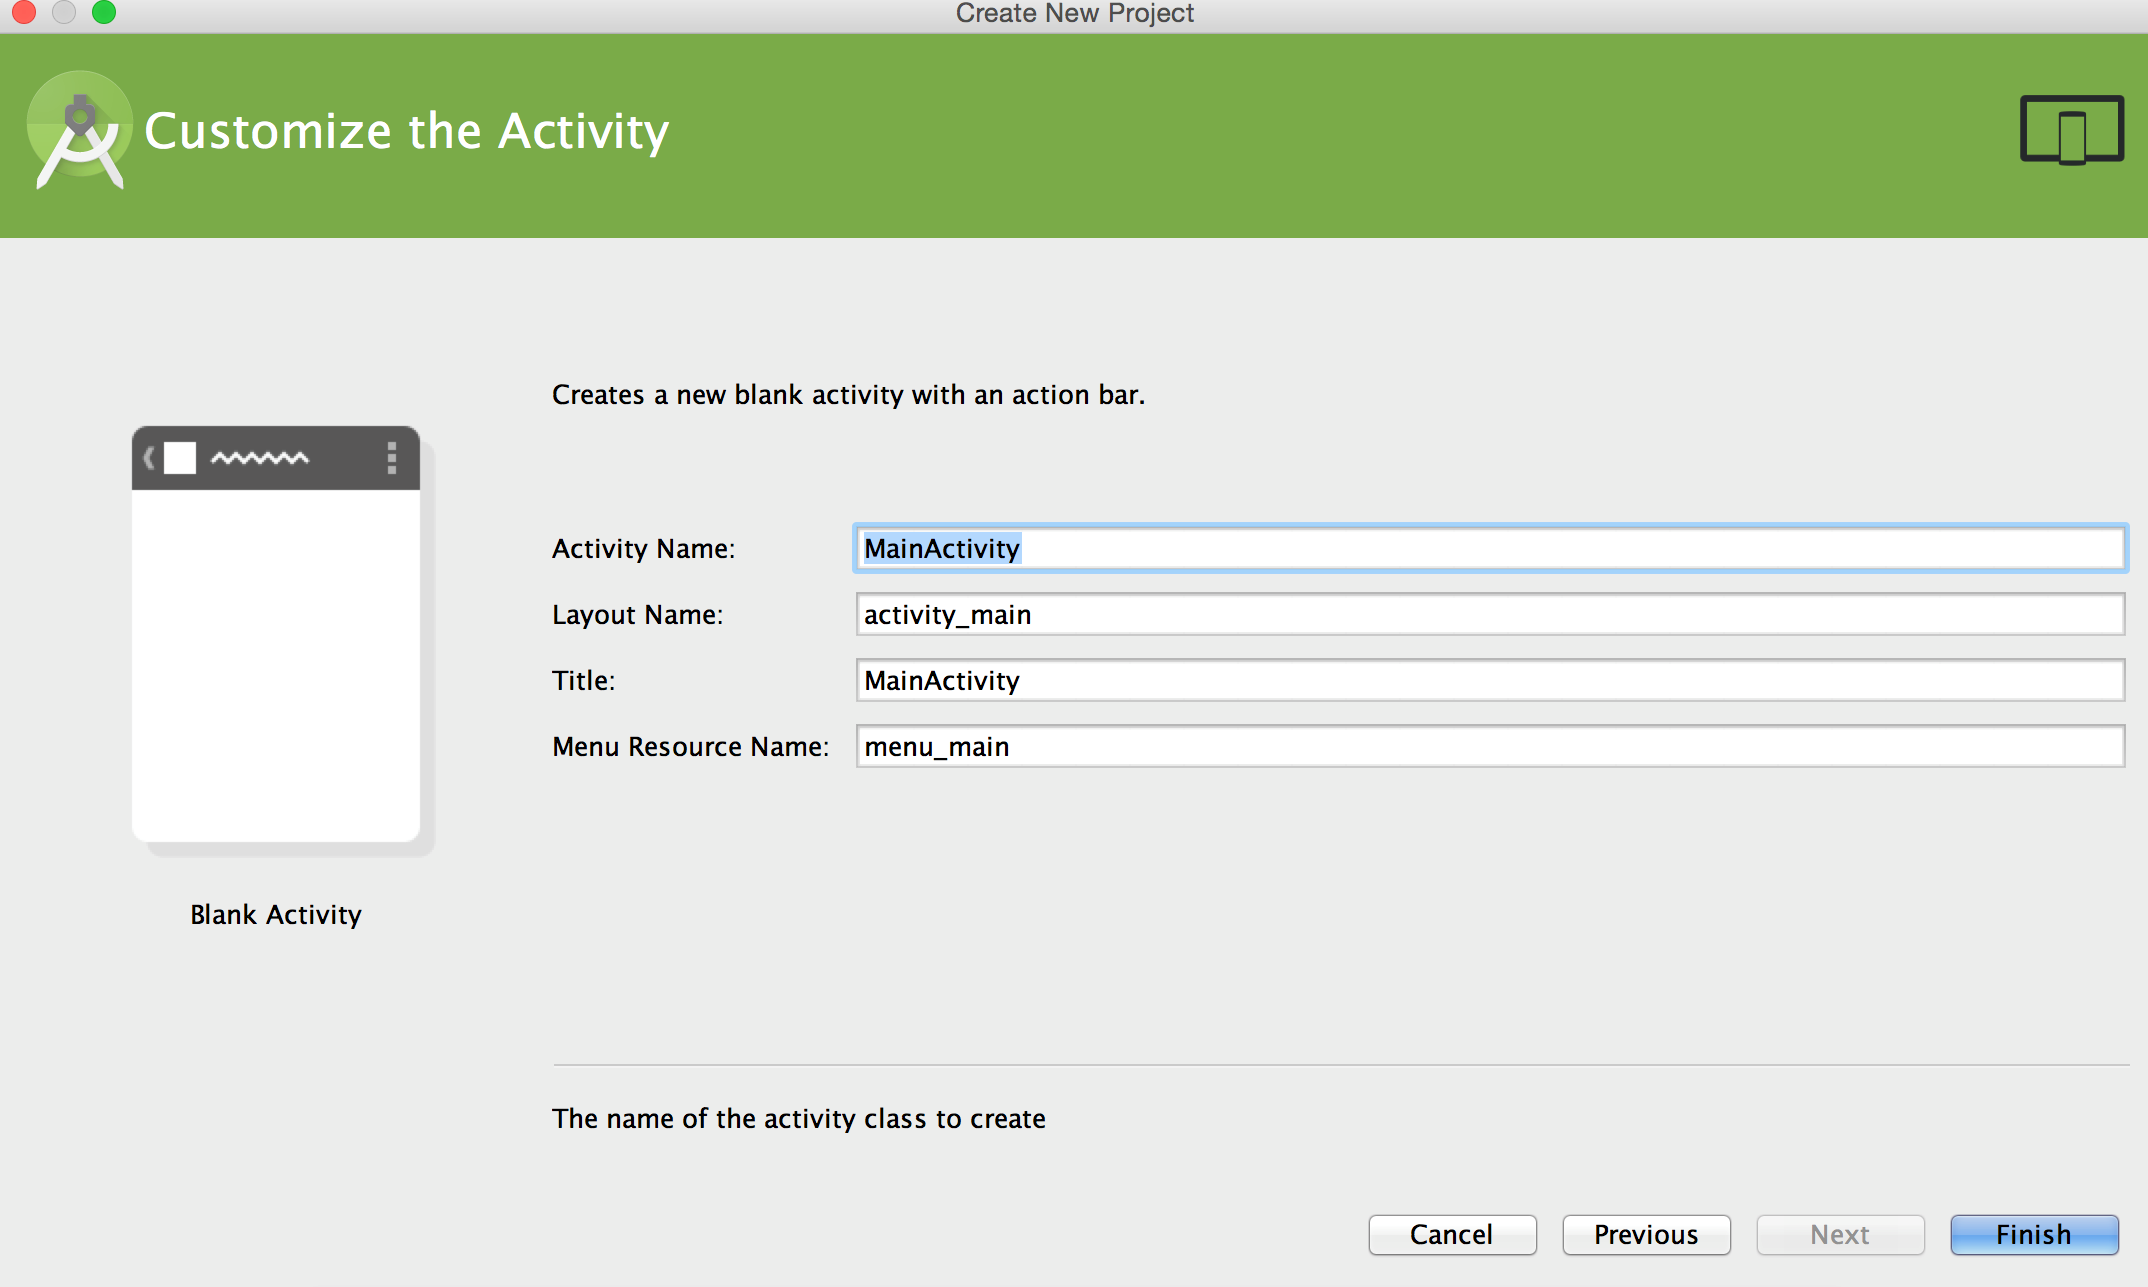Select the Title field text
This screenshot has height=1287, width=2148.
941,680
